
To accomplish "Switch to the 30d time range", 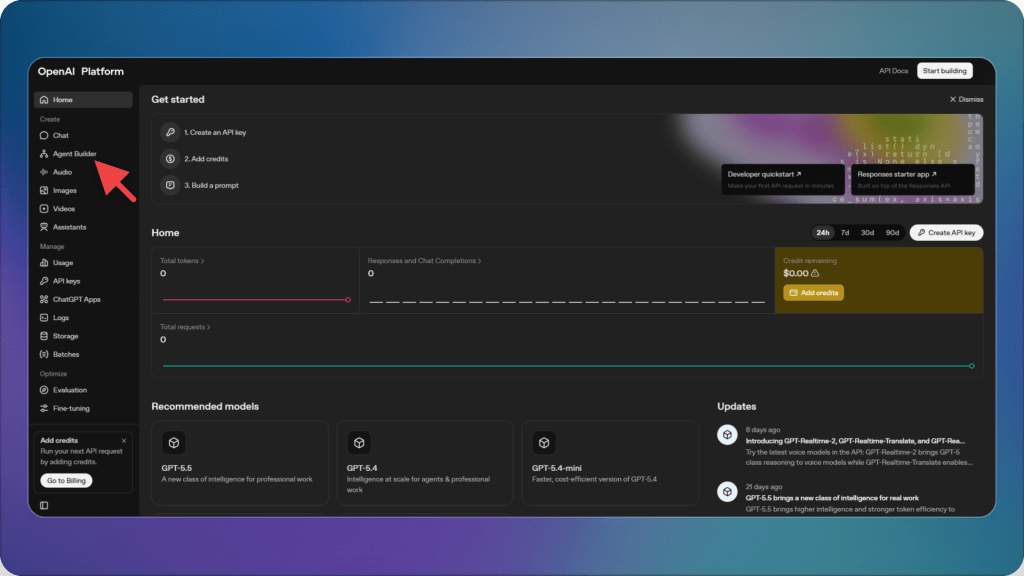I will (867, 232).
